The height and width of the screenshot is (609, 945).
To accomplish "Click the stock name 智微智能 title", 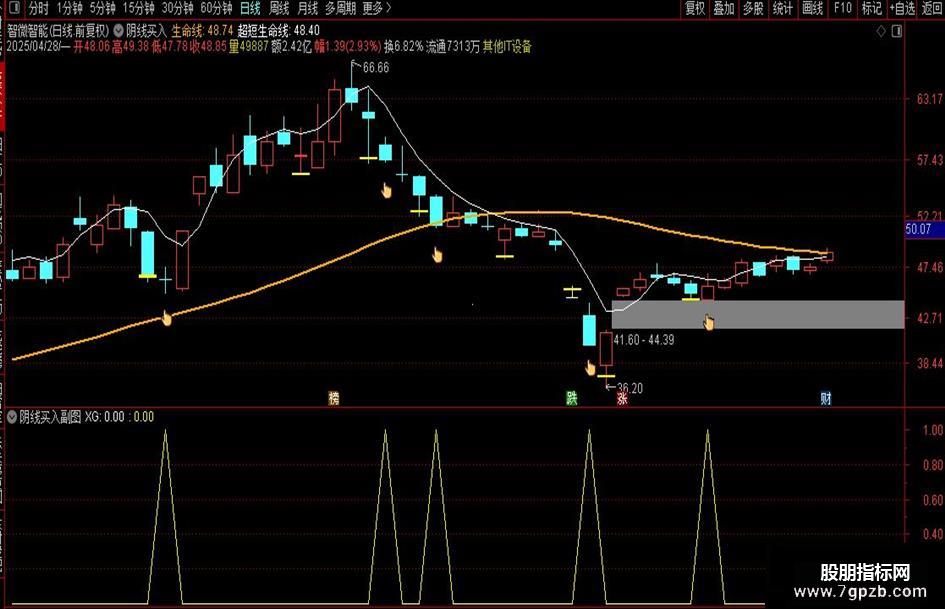I will point(27,31).
